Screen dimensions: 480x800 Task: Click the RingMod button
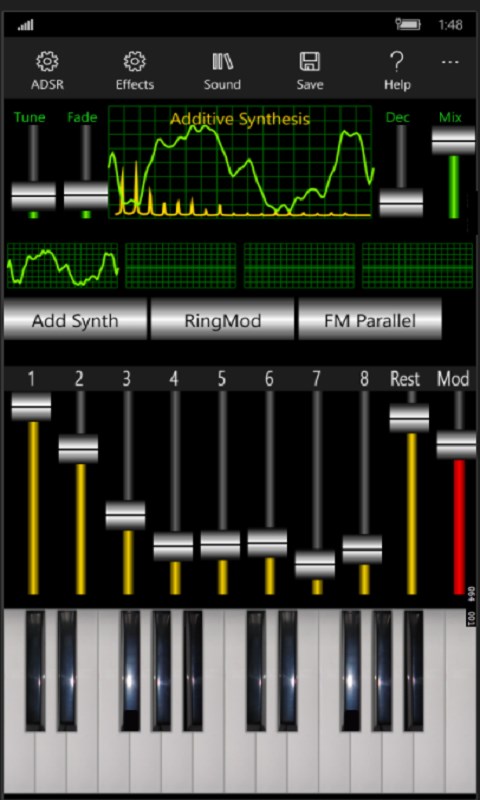click(222, 320)
